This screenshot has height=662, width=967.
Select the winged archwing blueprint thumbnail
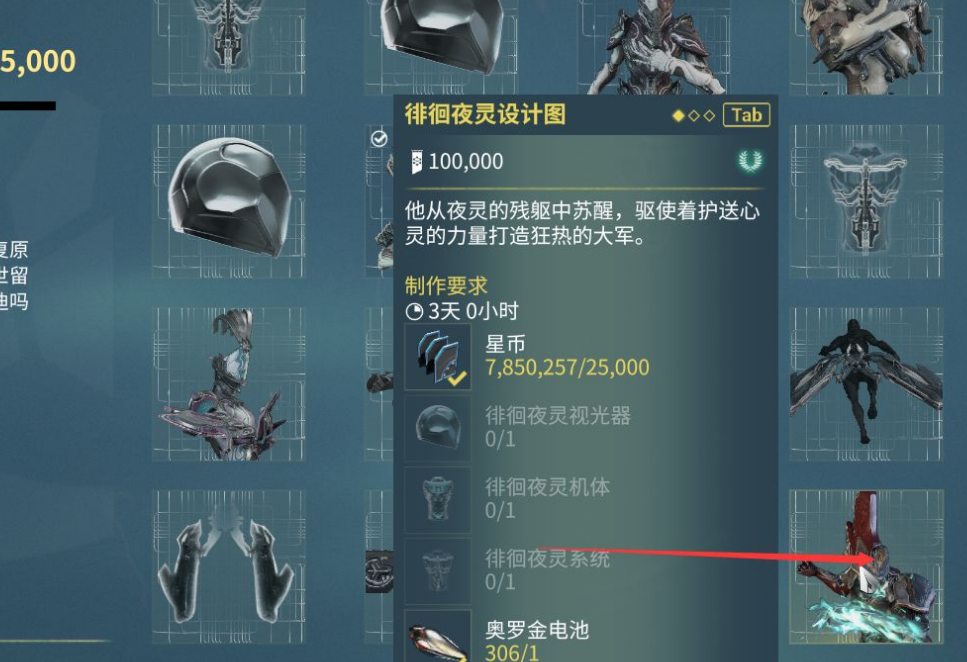click(x=866, y=384)
